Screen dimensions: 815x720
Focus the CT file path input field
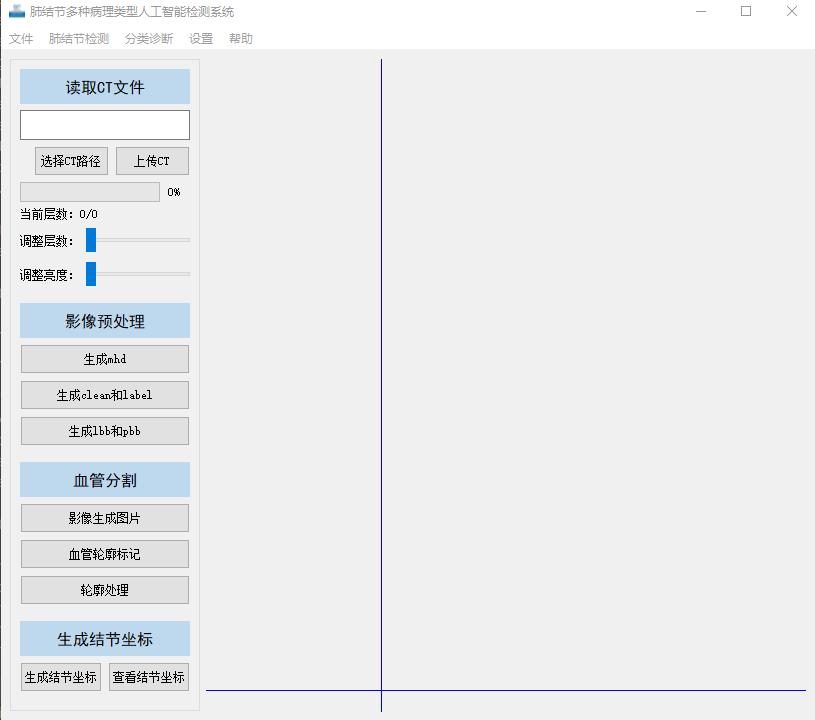pyautogui.click(x=105, y=125)
